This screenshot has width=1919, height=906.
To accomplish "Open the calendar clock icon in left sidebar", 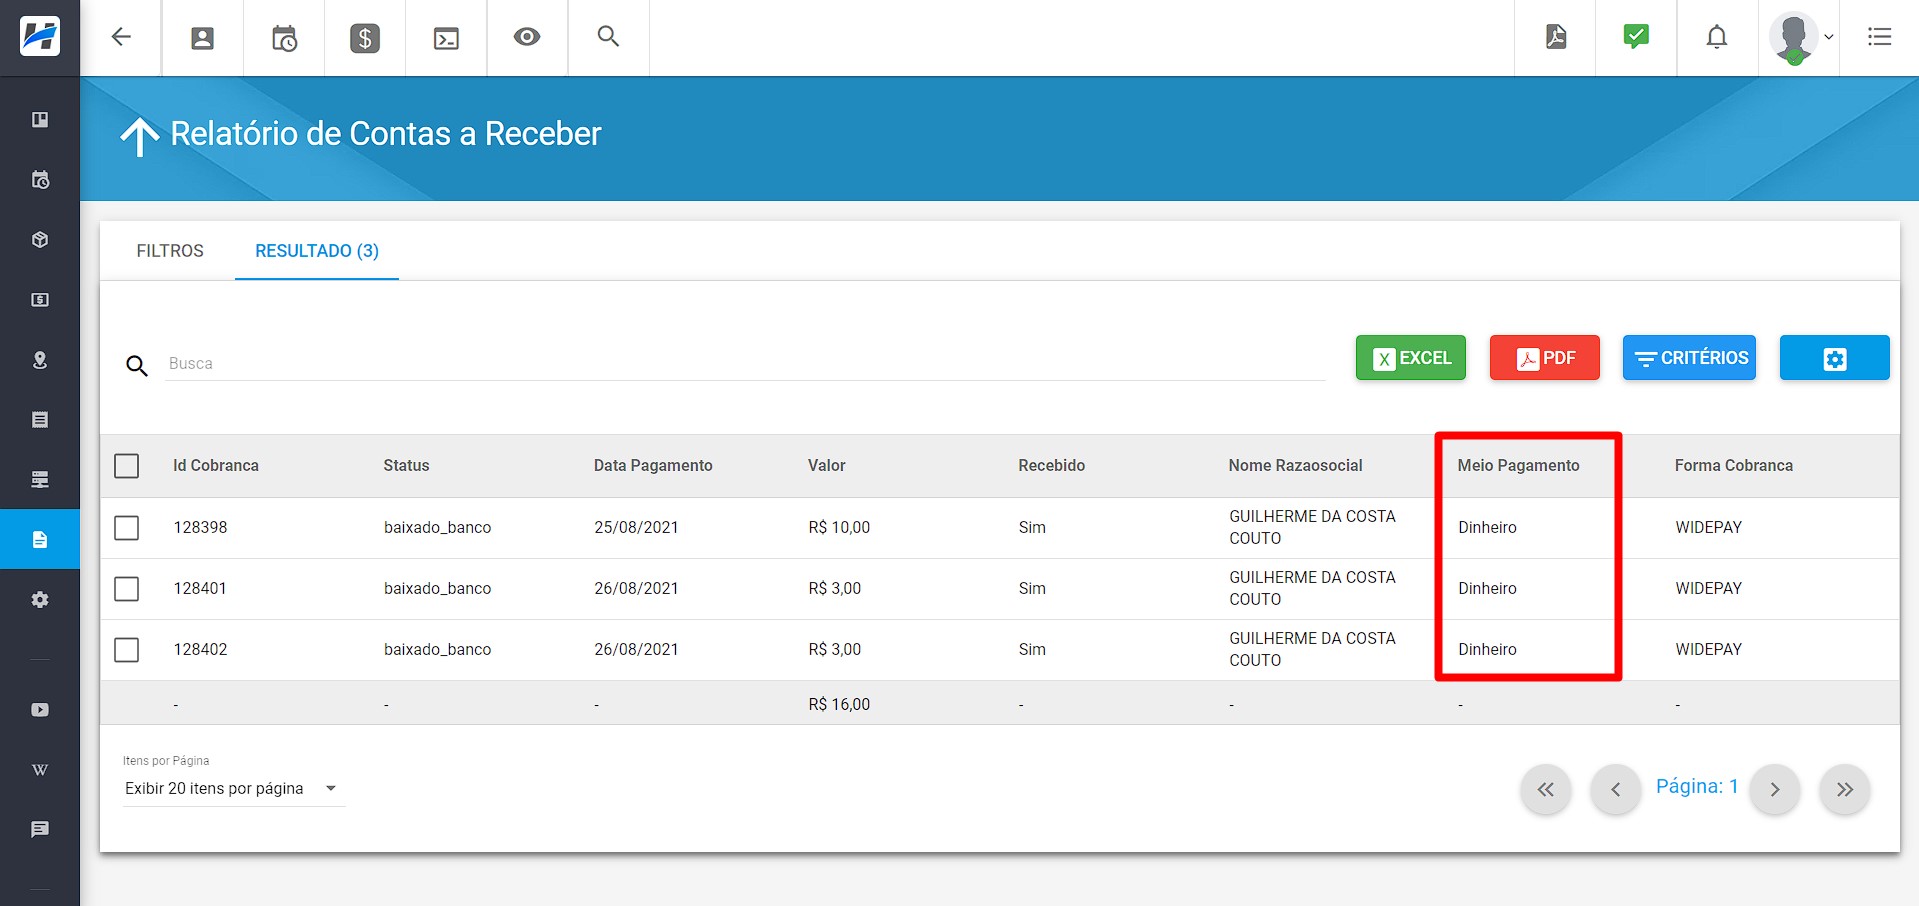I will tap(40, 180).
